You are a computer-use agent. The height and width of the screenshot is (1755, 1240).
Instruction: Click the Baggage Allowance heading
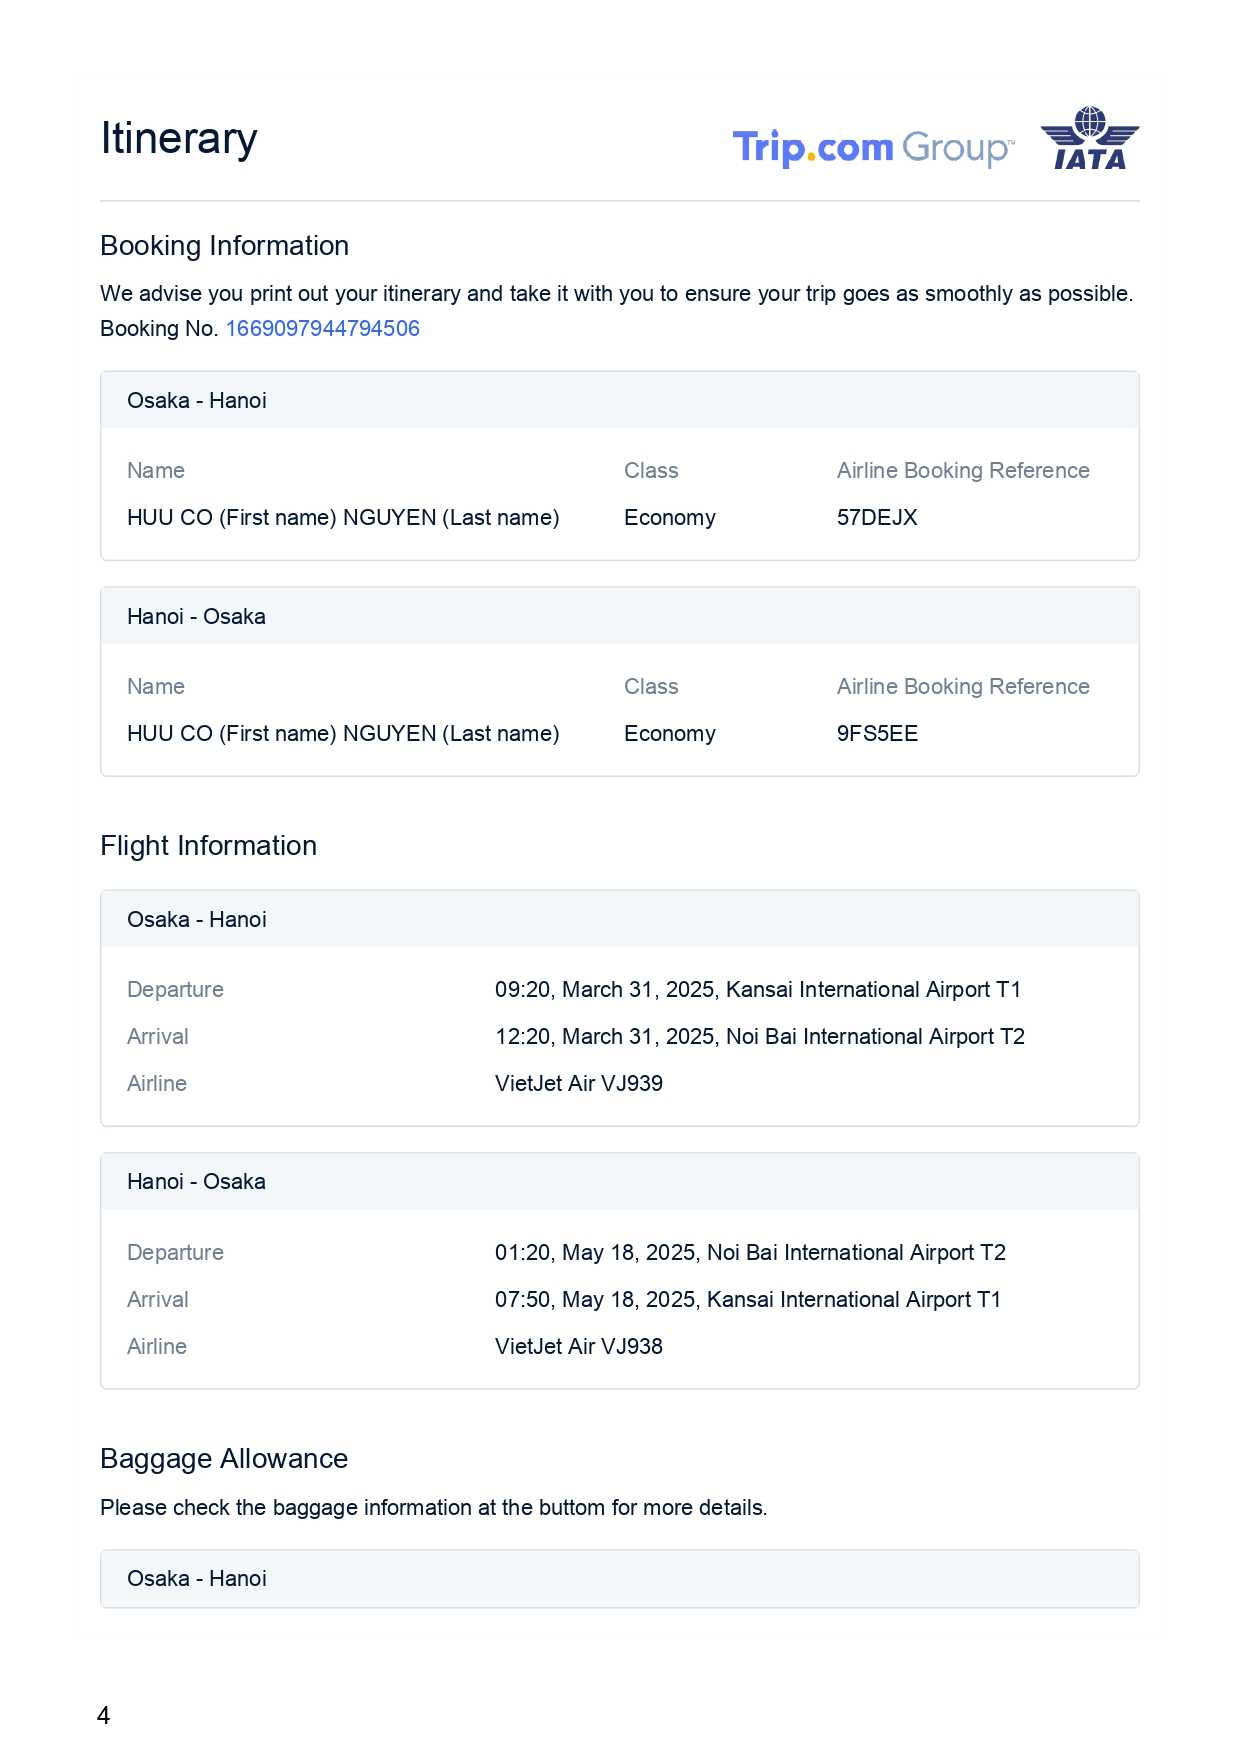pos(224,1459)
